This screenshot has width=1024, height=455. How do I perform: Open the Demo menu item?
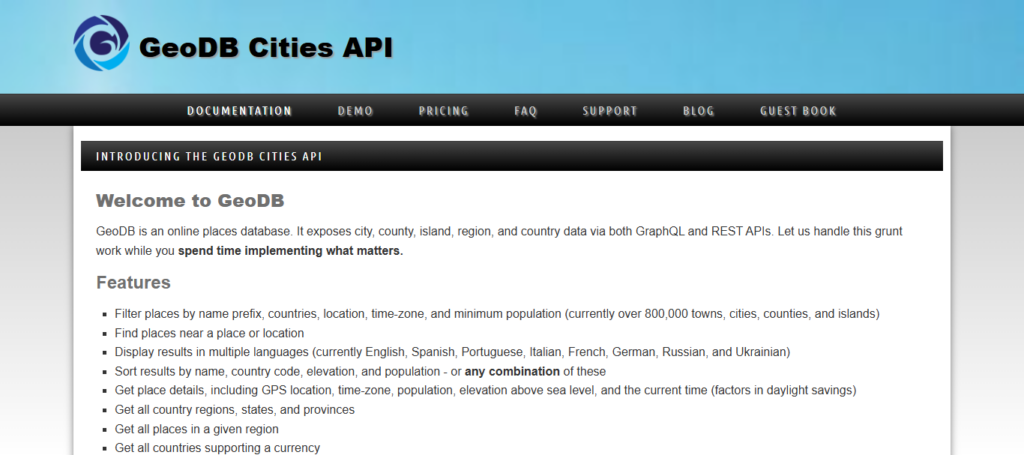355,111
